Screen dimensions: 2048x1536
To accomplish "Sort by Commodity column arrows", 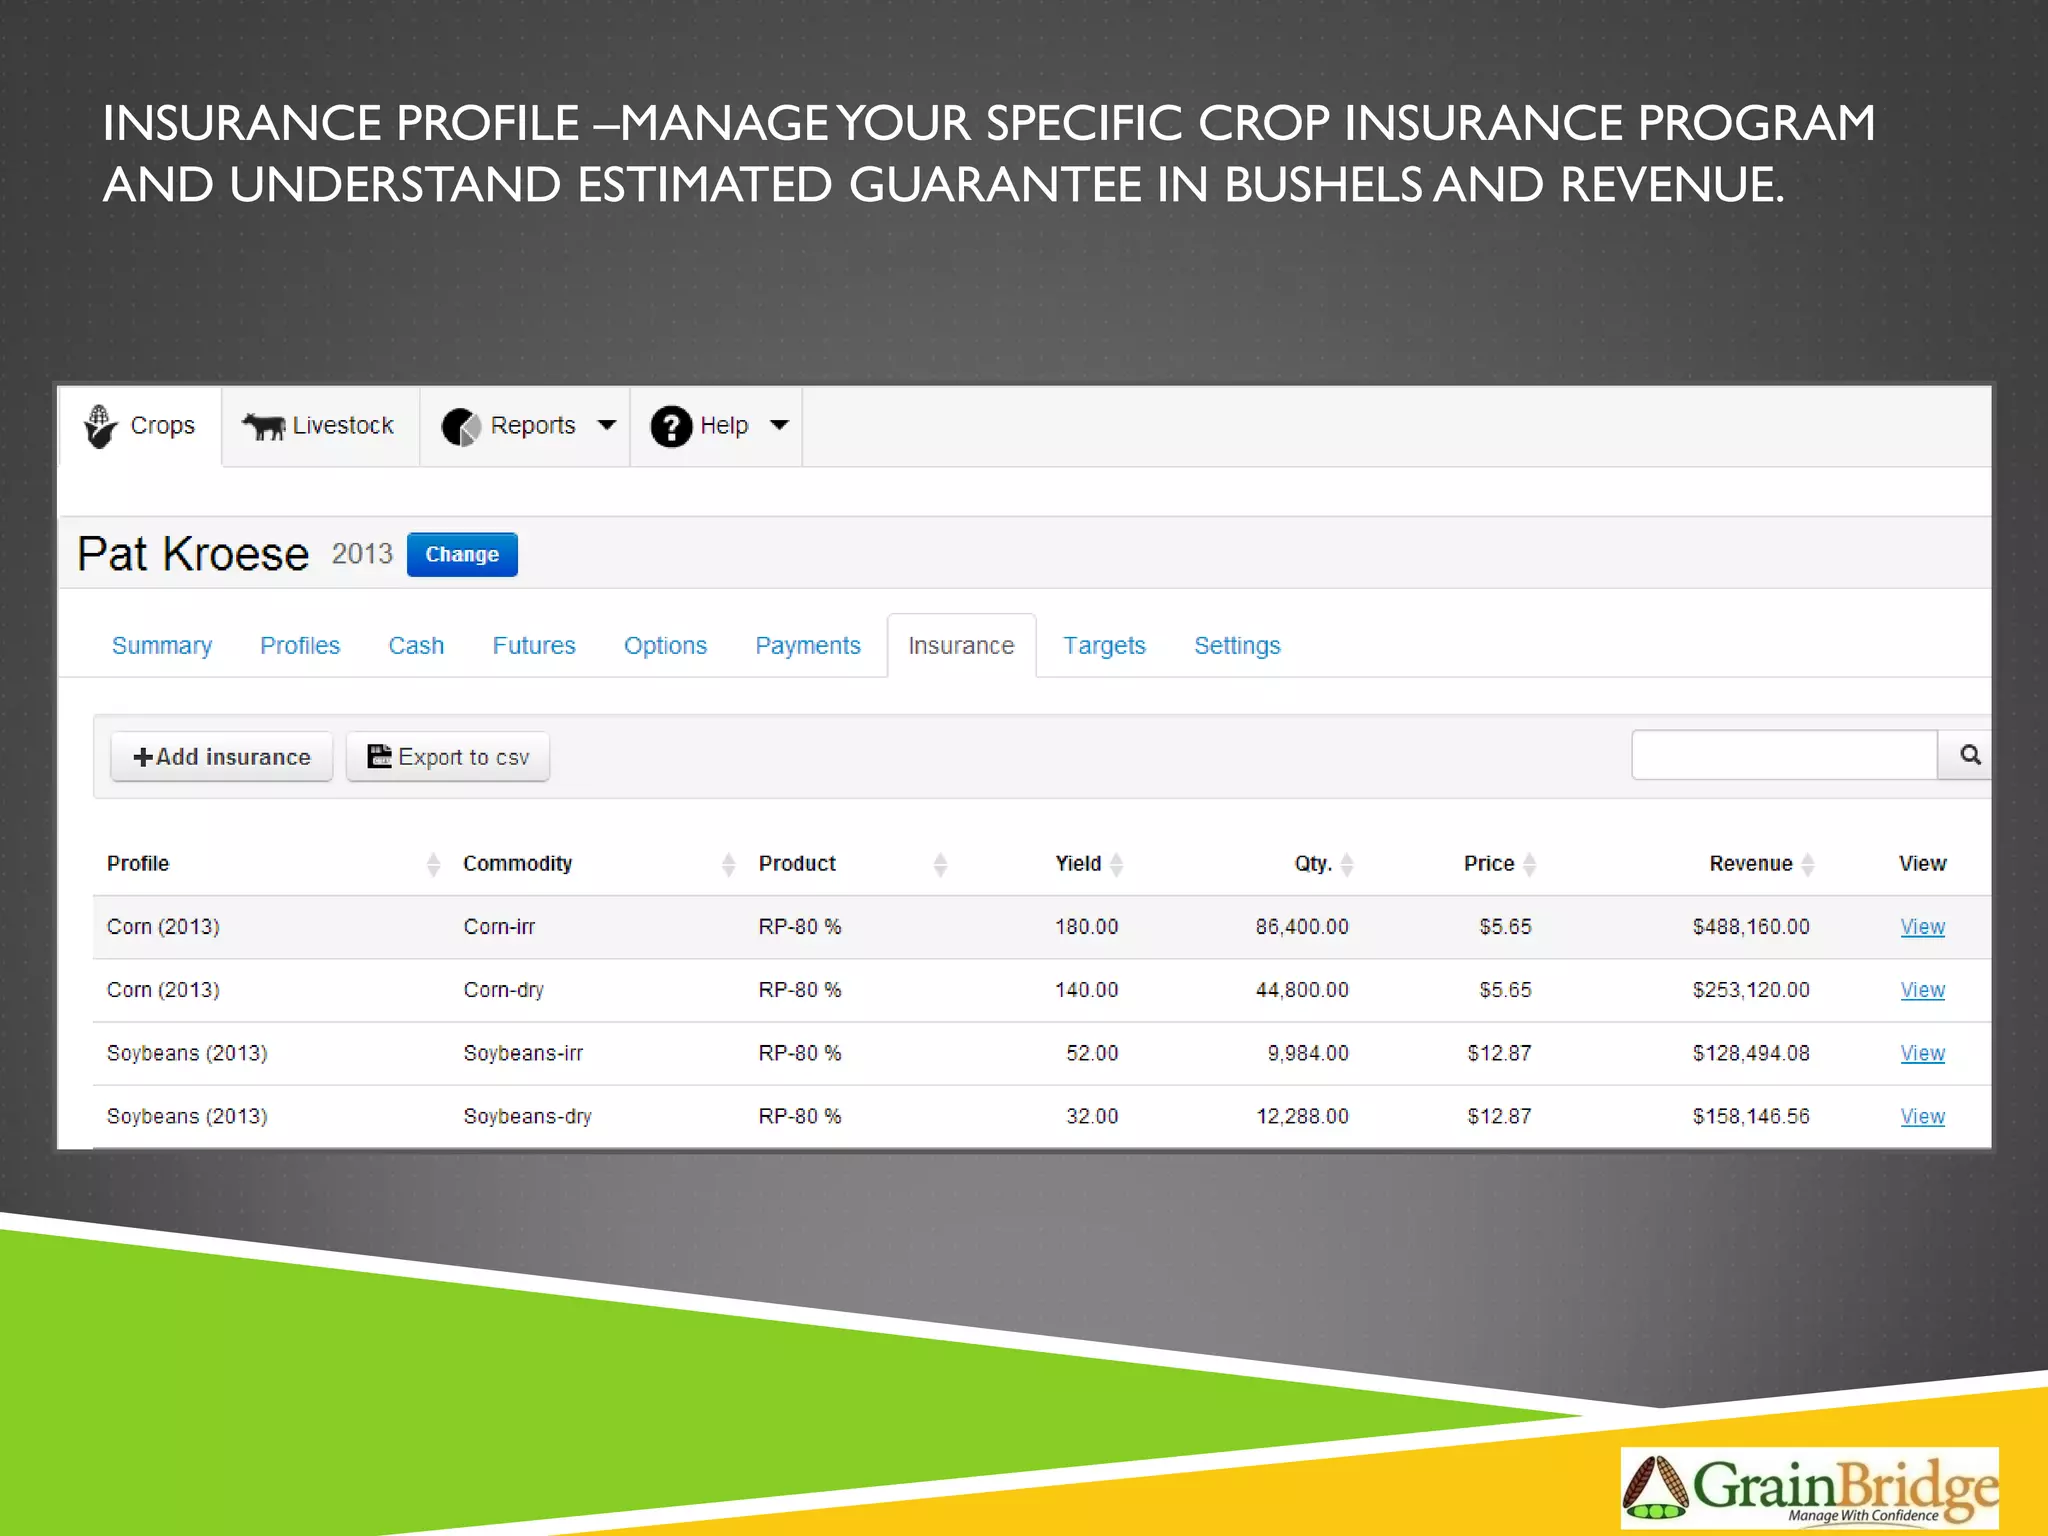I will click(728, 864).
